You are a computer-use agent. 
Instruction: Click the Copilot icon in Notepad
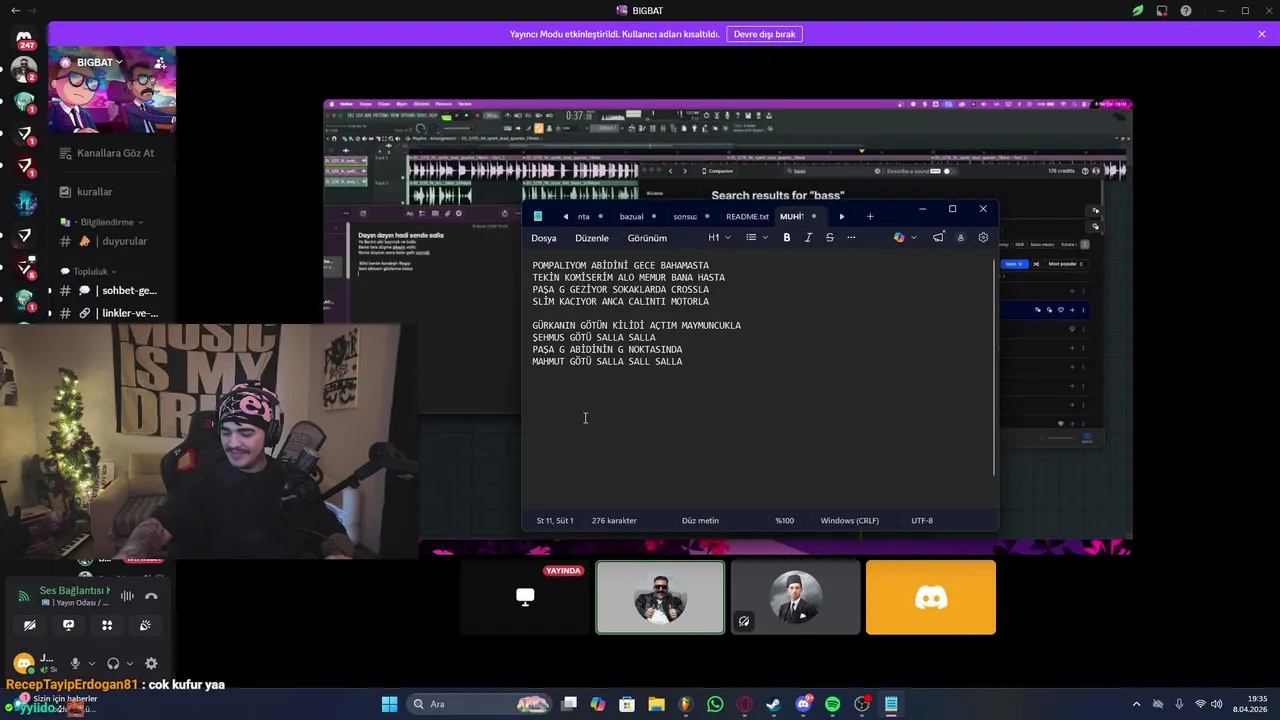[899, 238]
